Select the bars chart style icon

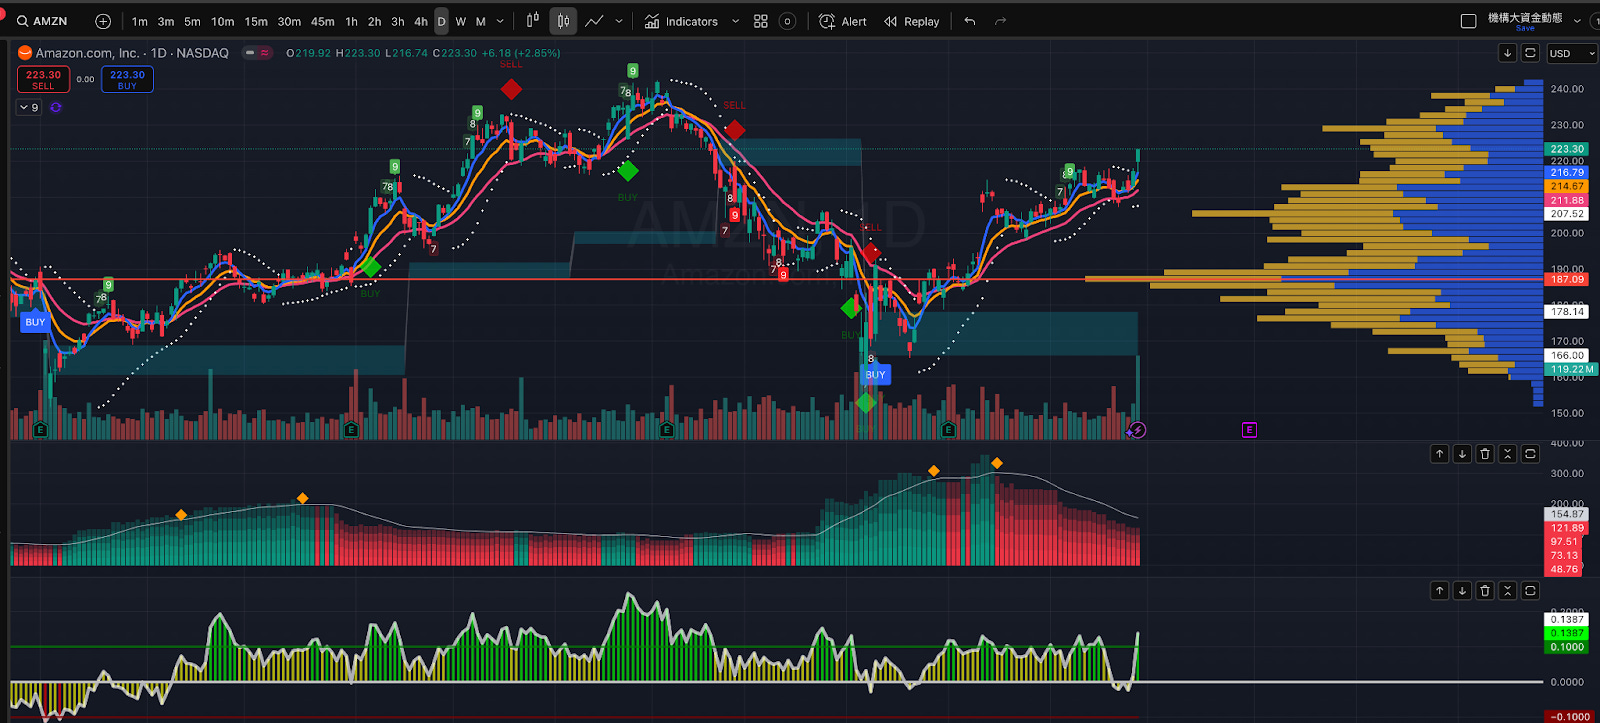533,21
